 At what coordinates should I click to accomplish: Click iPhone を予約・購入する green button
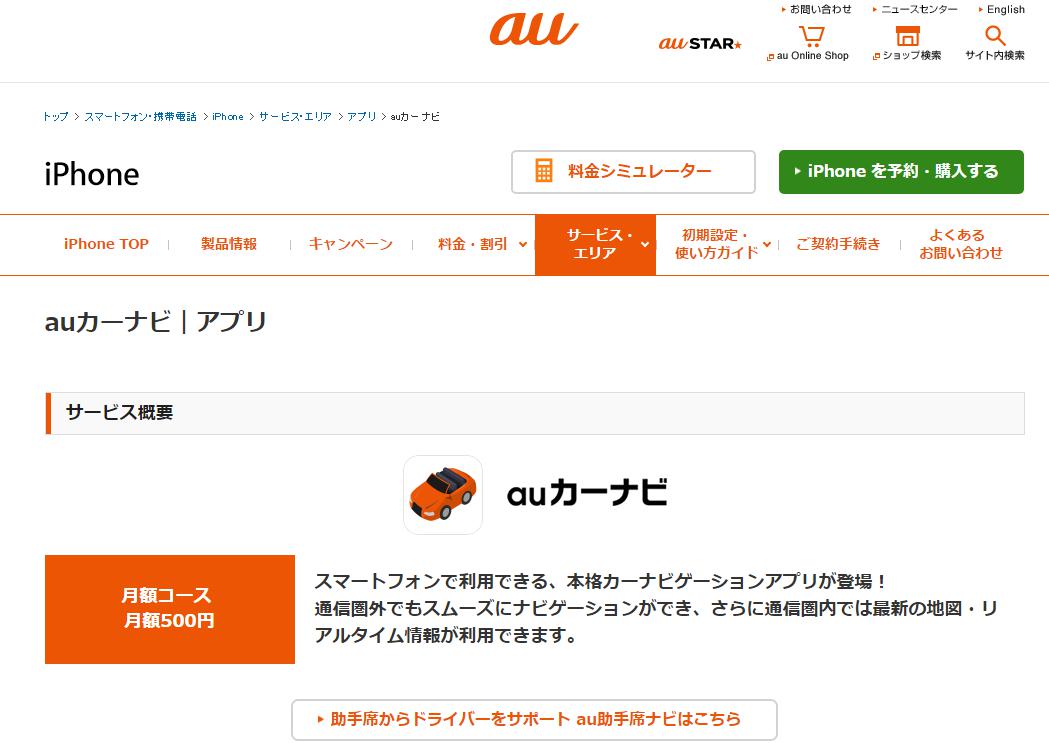pos(901,172)
